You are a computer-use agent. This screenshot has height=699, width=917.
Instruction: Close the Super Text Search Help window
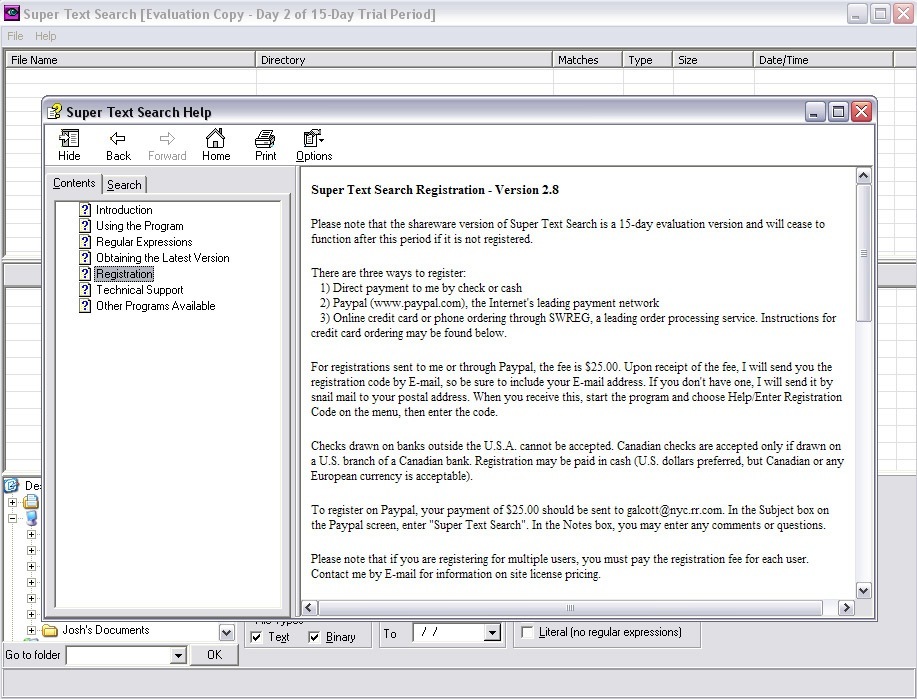point(861,111)
